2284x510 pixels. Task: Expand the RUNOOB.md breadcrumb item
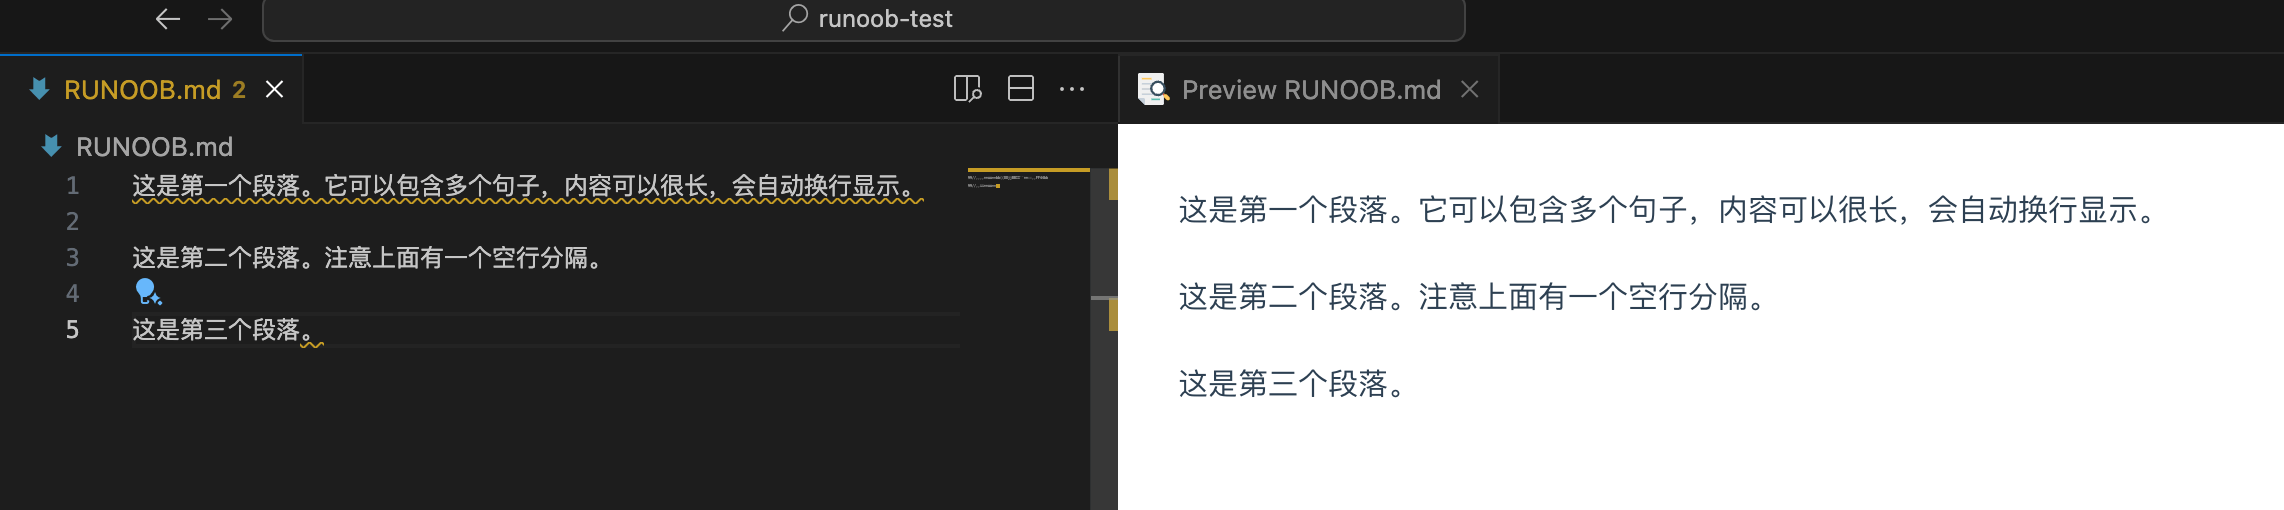pyautogui.click(x=154, y=147)
